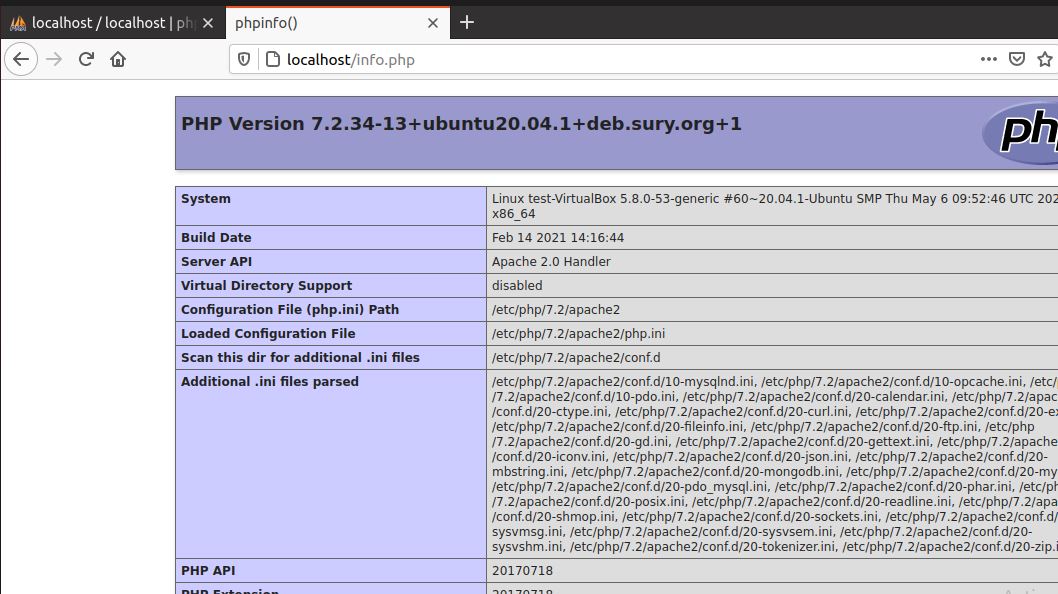Switch to the localhost phpMyAdmin tab
The height and width of the screenshot is (594, 1058).
point(113,22)
